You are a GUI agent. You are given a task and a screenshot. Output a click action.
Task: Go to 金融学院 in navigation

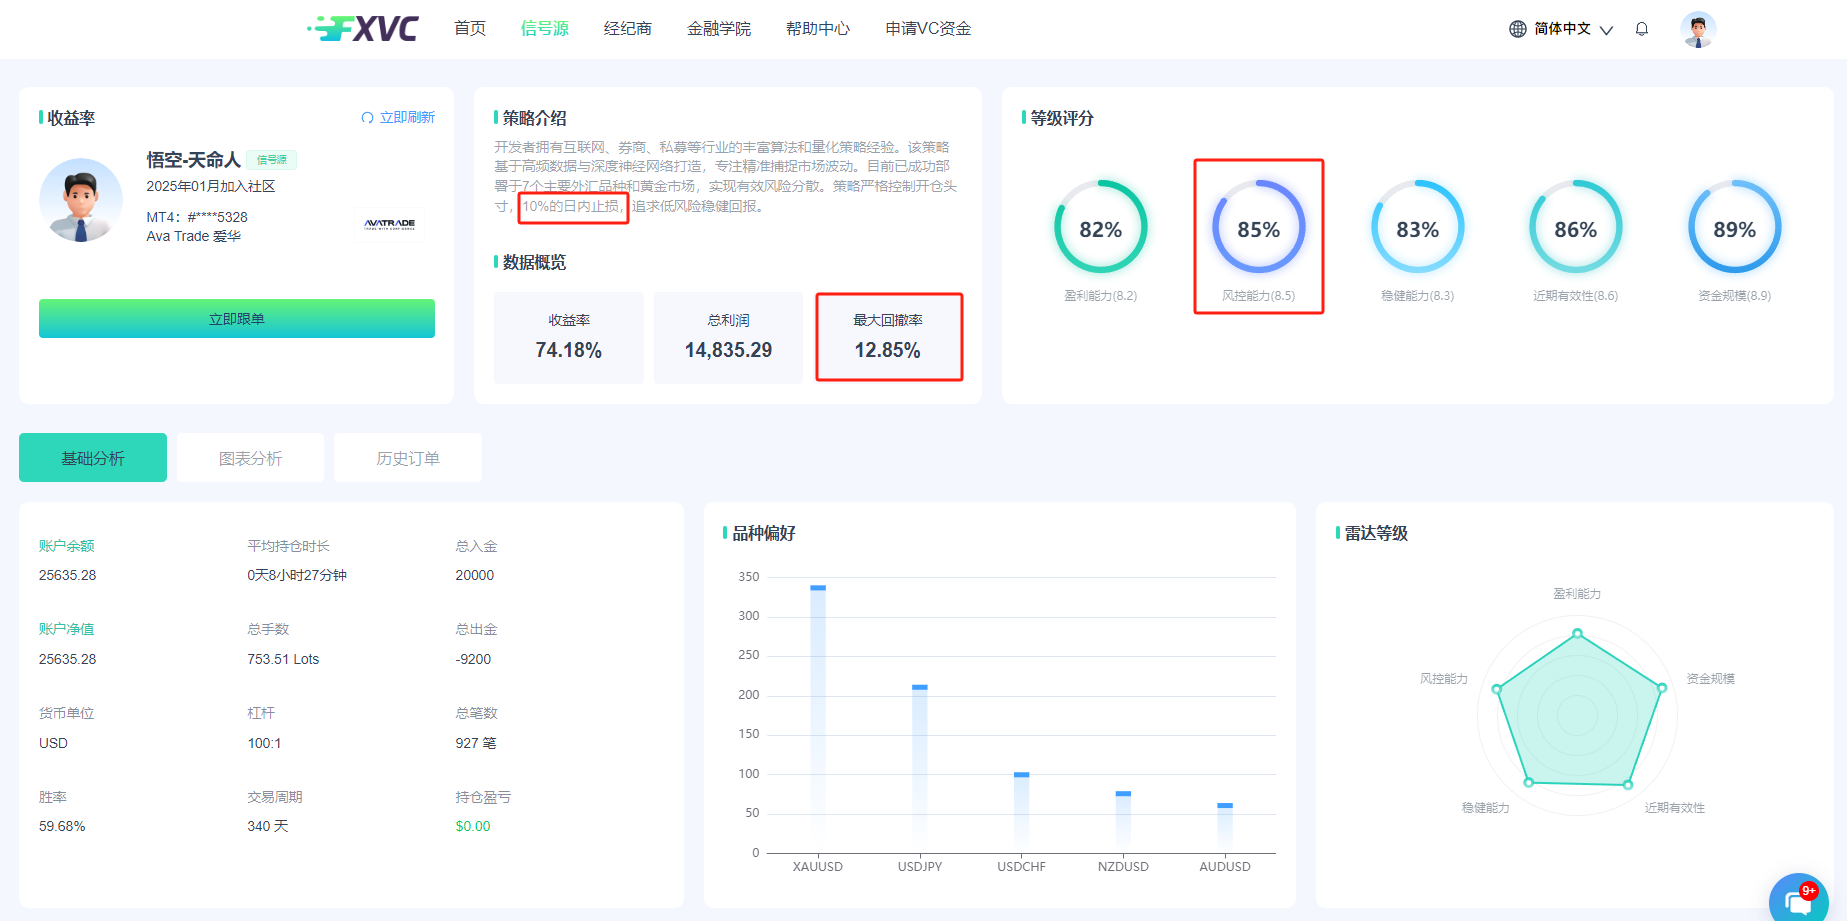pos(718,29)
